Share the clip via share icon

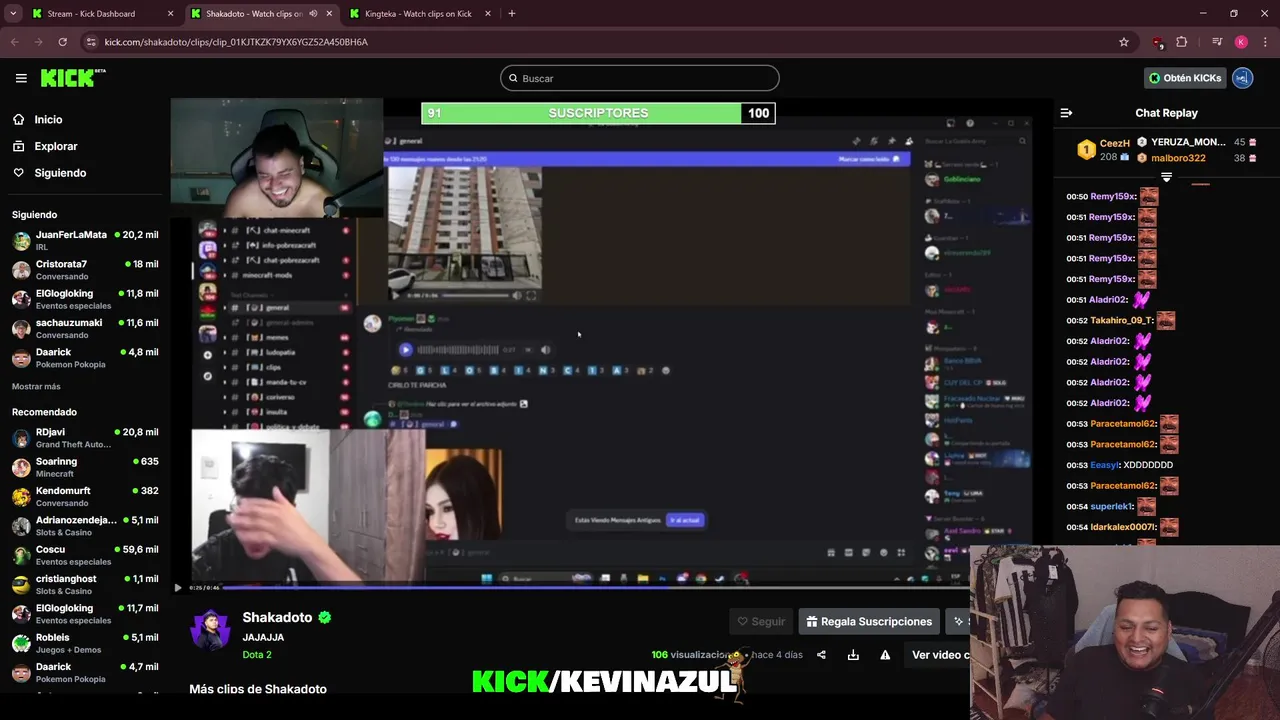point(821,655)
